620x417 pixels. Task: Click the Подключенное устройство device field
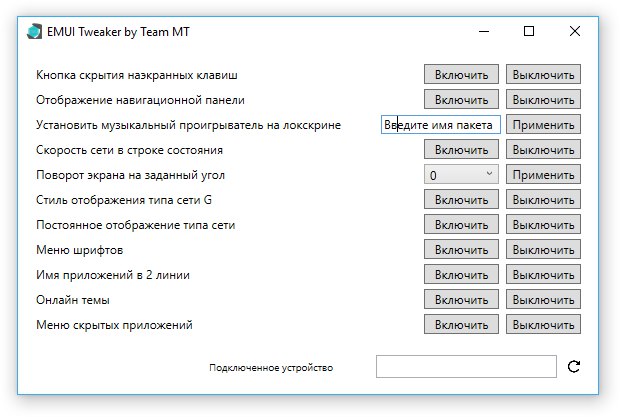466,366
